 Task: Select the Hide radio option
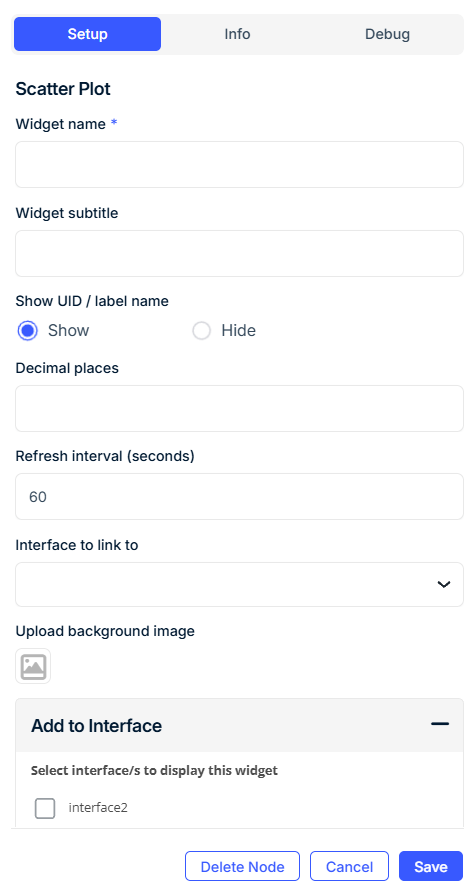click(201, 331)
